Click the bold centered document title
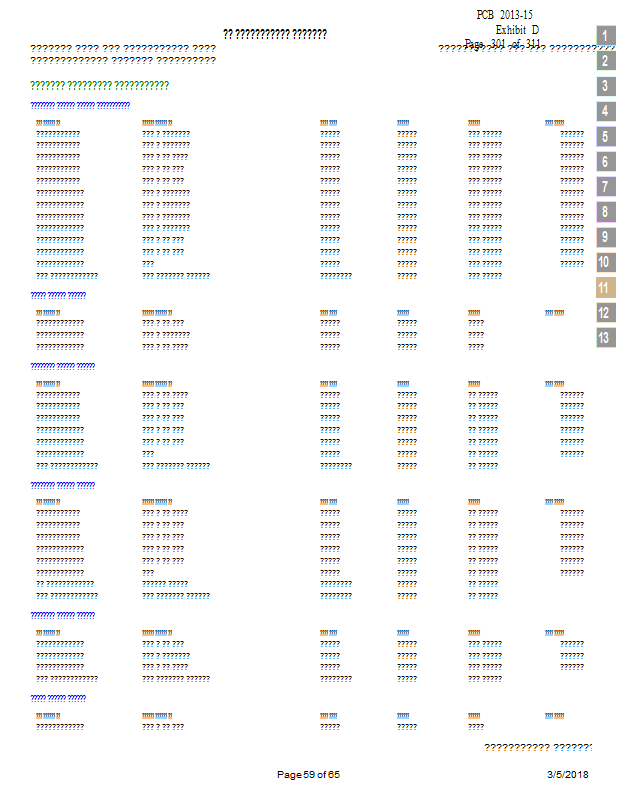Image resolution: width=618 pixels, height=800 pixels. pos(274,34)
